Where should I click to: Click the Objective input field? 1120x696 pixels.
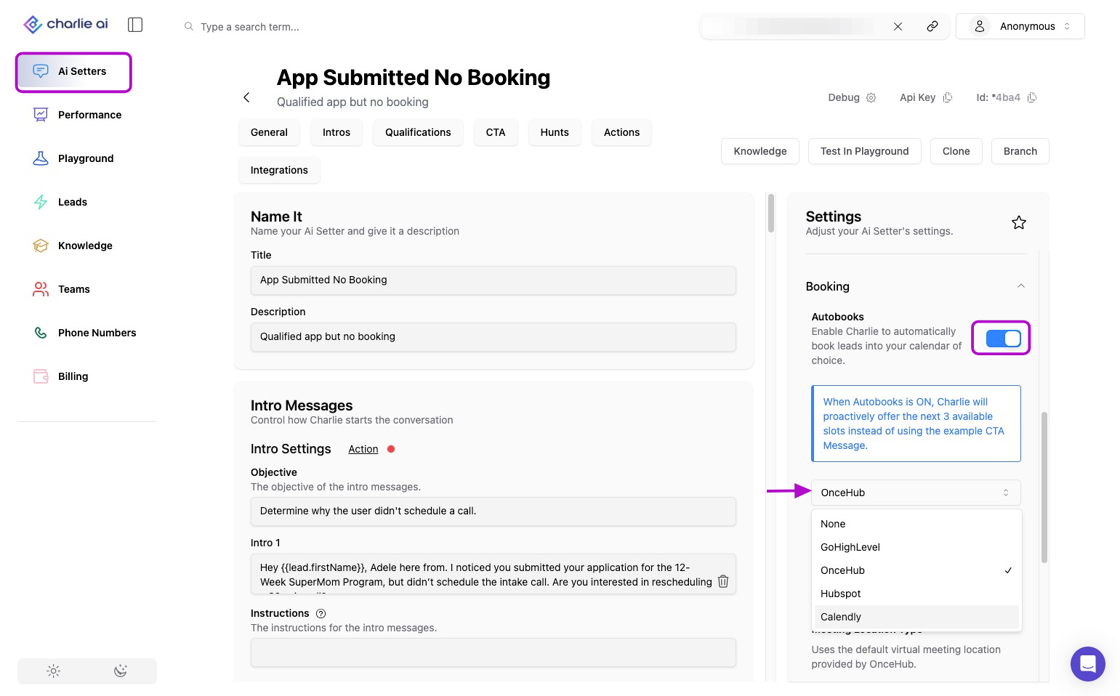point(493,511)
